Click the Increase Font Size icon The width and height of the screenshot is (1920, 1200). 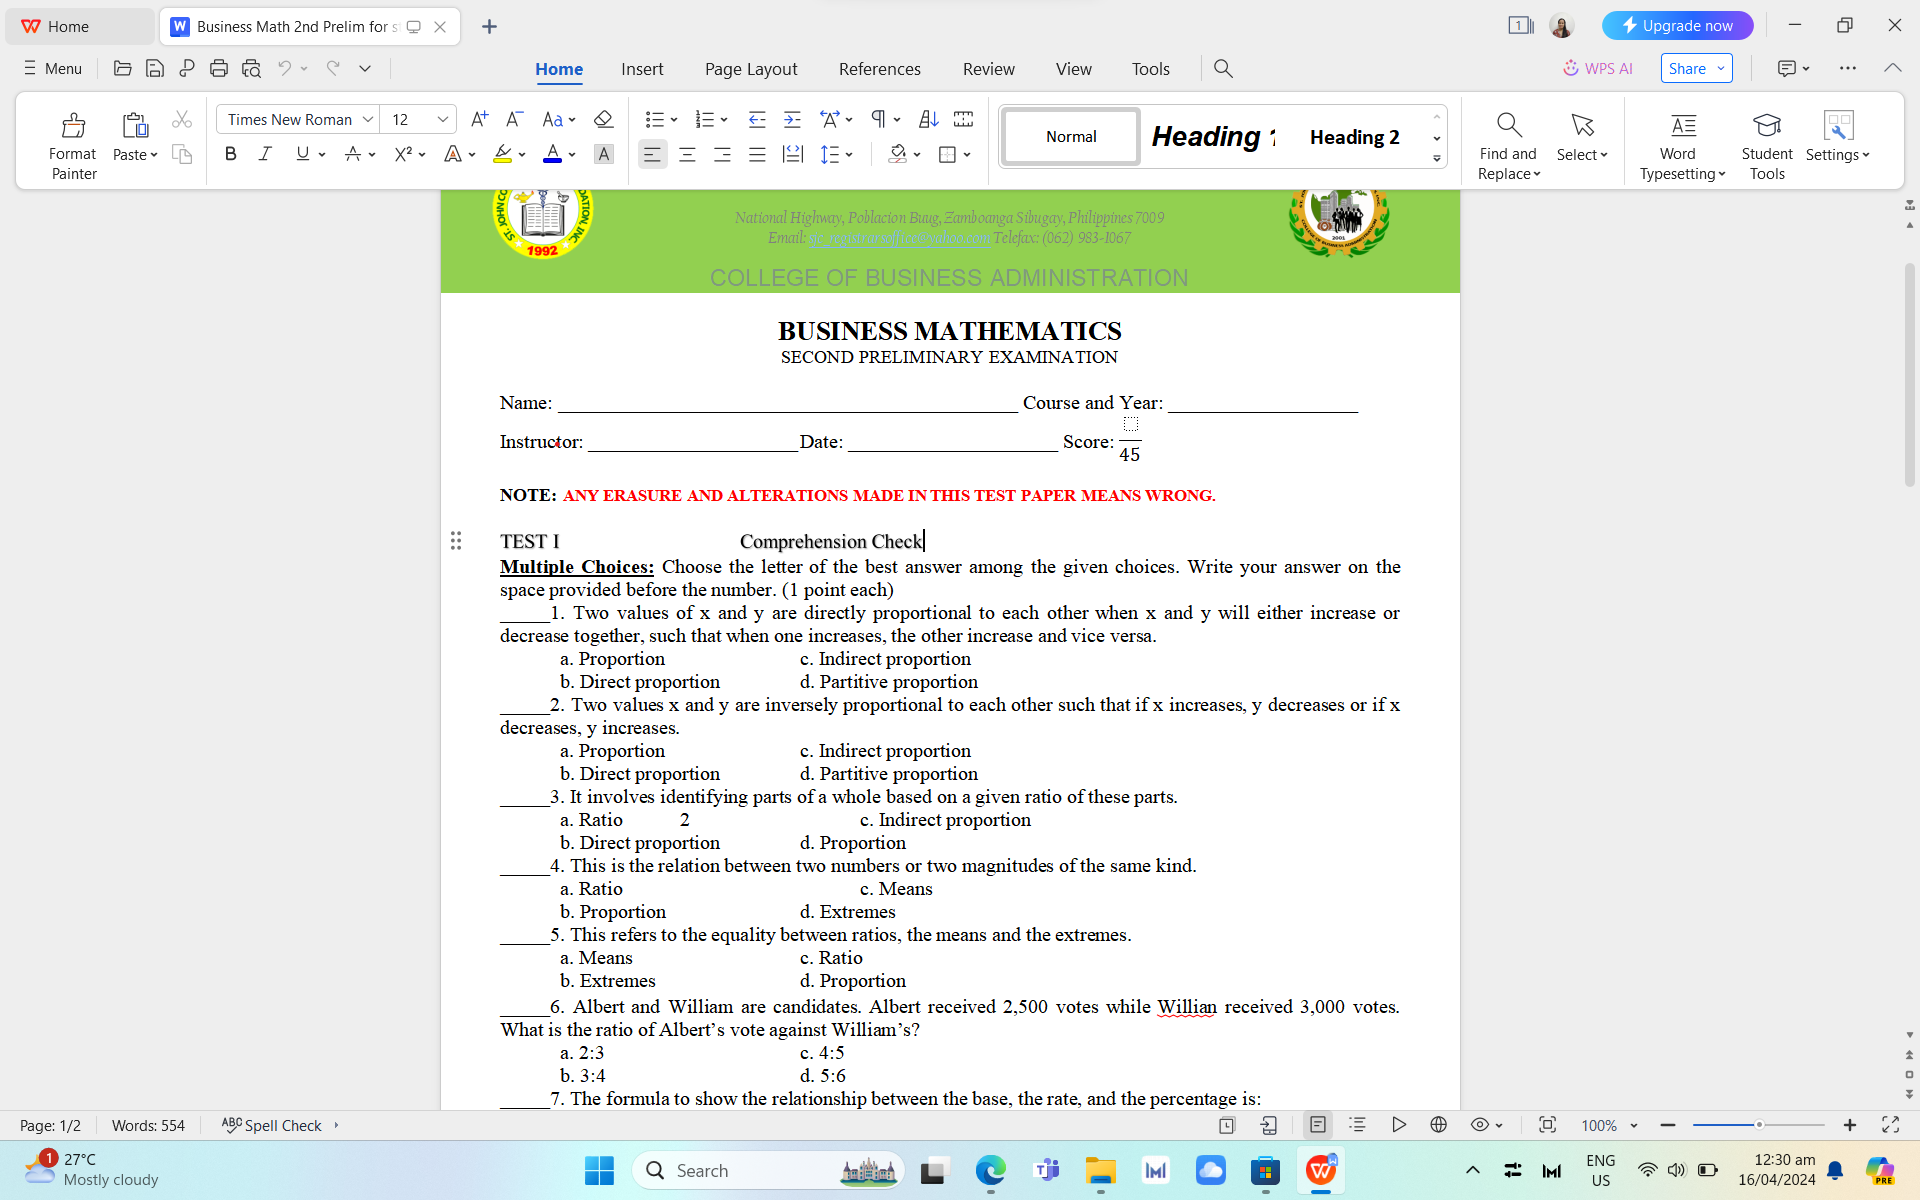[479, 119]
